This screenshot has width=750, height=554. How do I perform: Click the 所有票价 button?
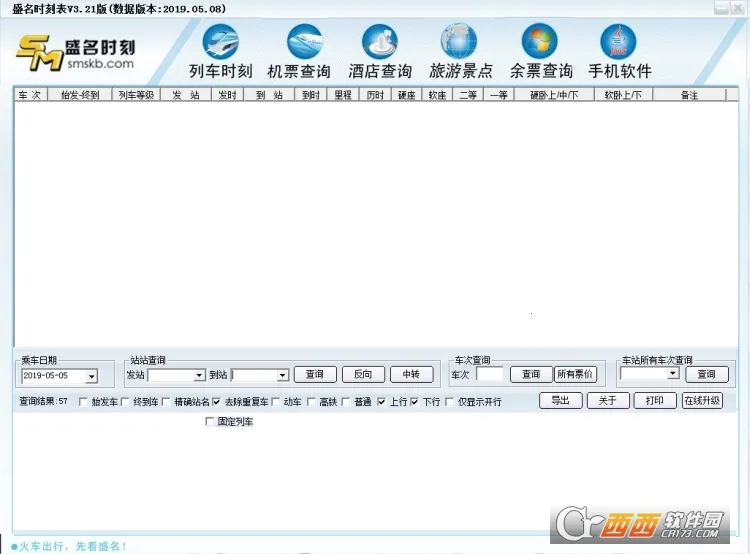tap(575, 374)
